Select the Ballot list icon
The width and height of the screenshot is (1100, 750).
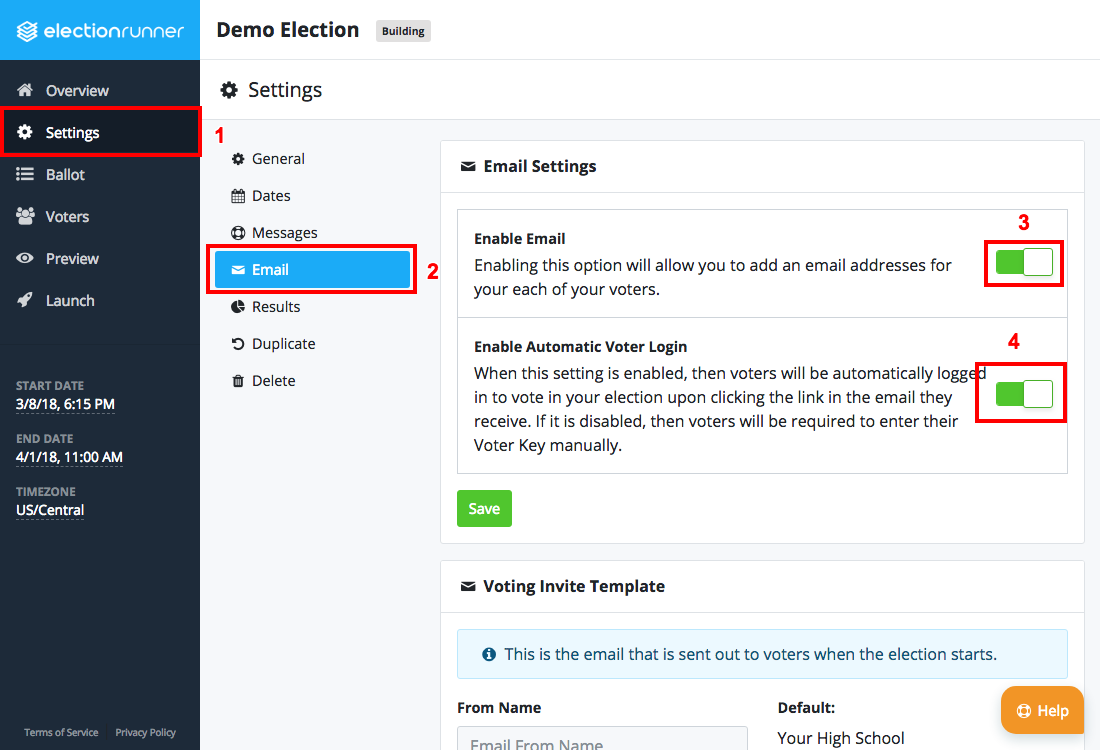pos(26,174)
